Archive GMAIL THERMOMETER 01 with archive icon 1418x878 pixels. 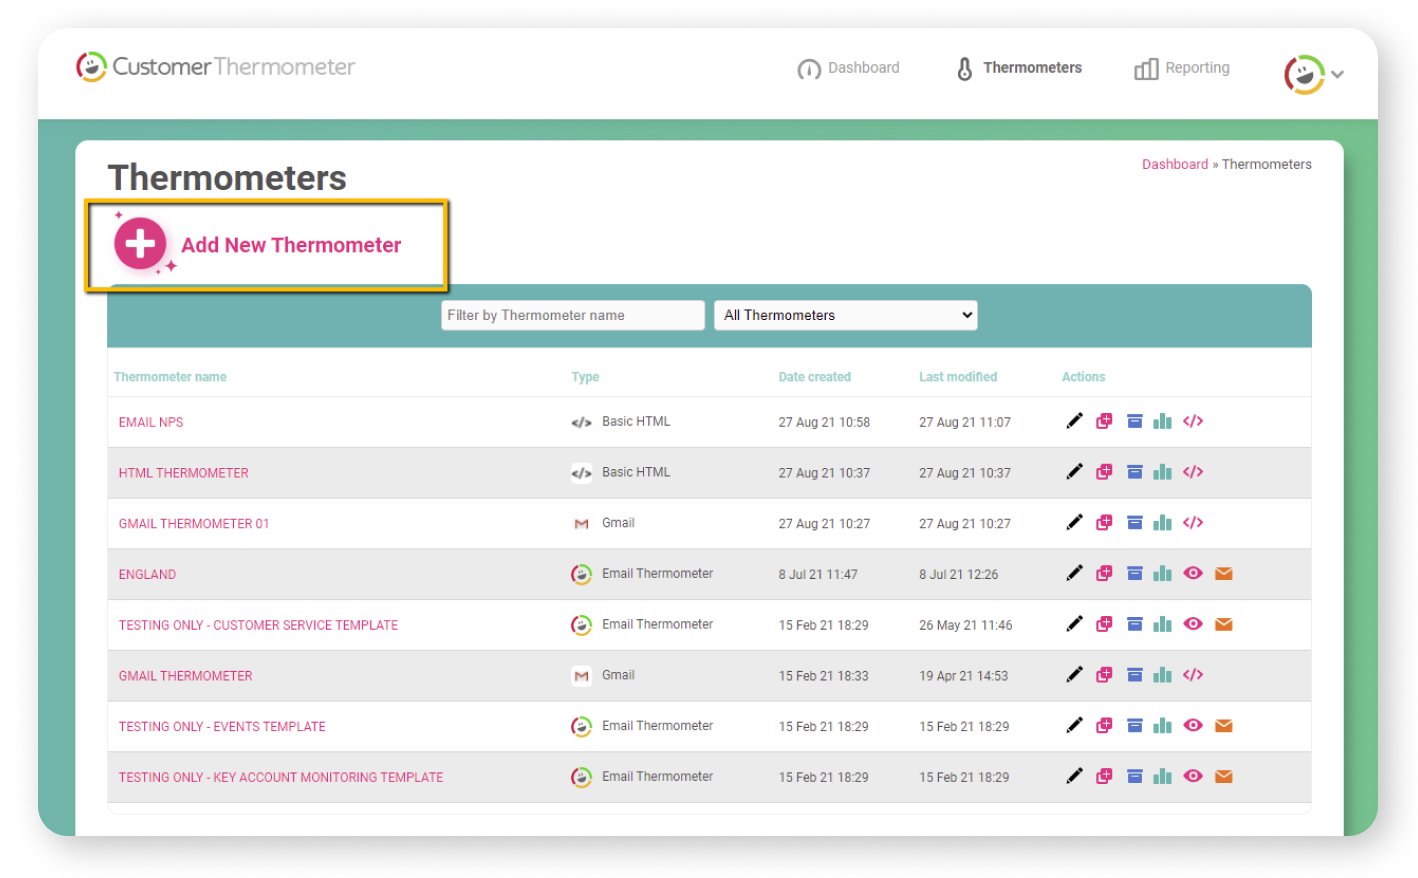pos(1134,522)
